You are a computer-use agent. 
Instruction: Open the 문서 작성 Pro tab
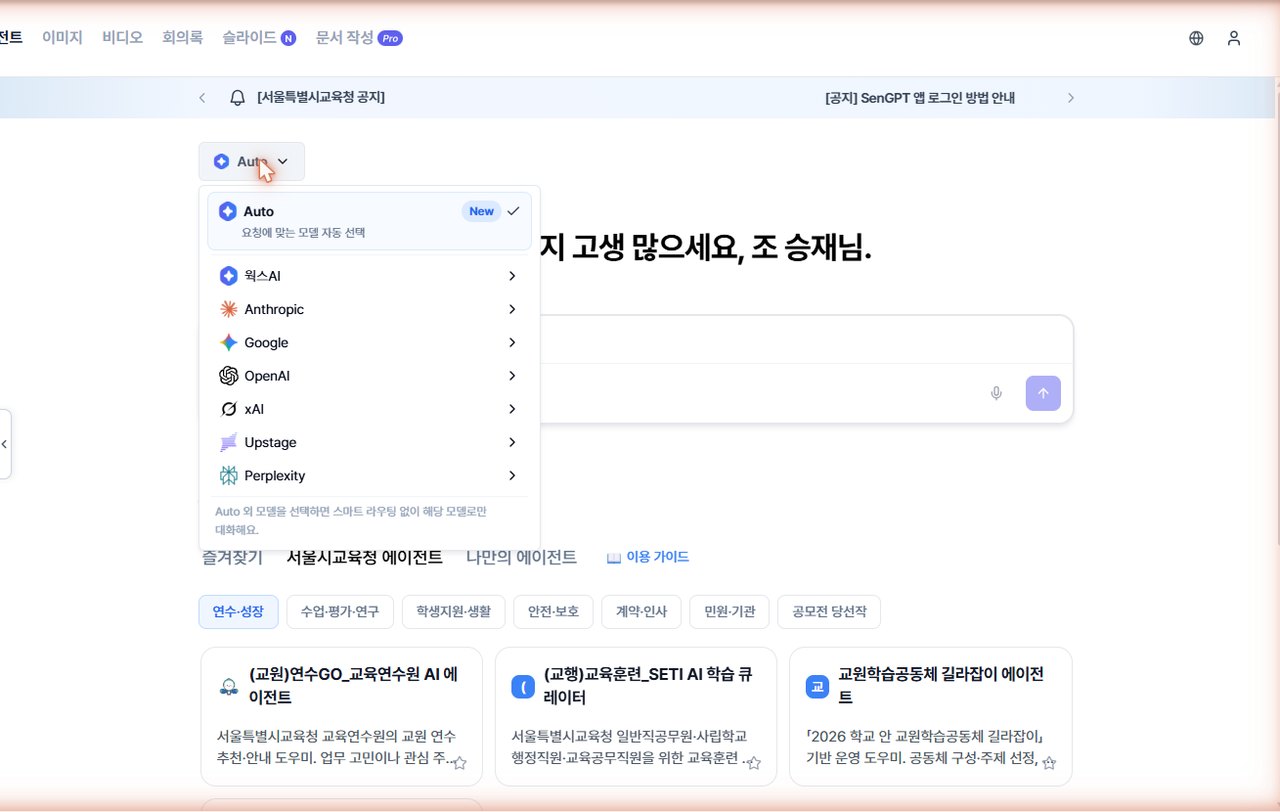click(359, 38)
